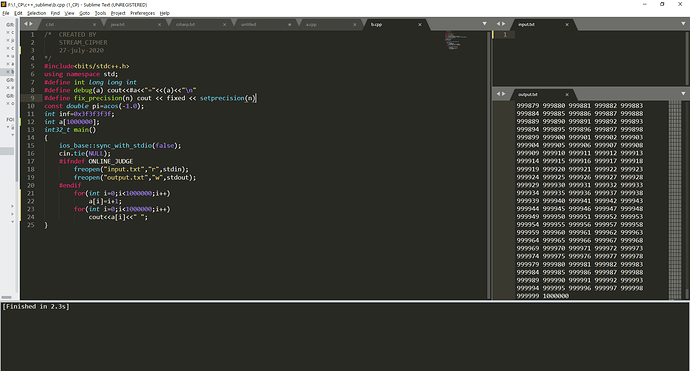Click the 'freopen("input.txt","r",stdin);' line

131,169
